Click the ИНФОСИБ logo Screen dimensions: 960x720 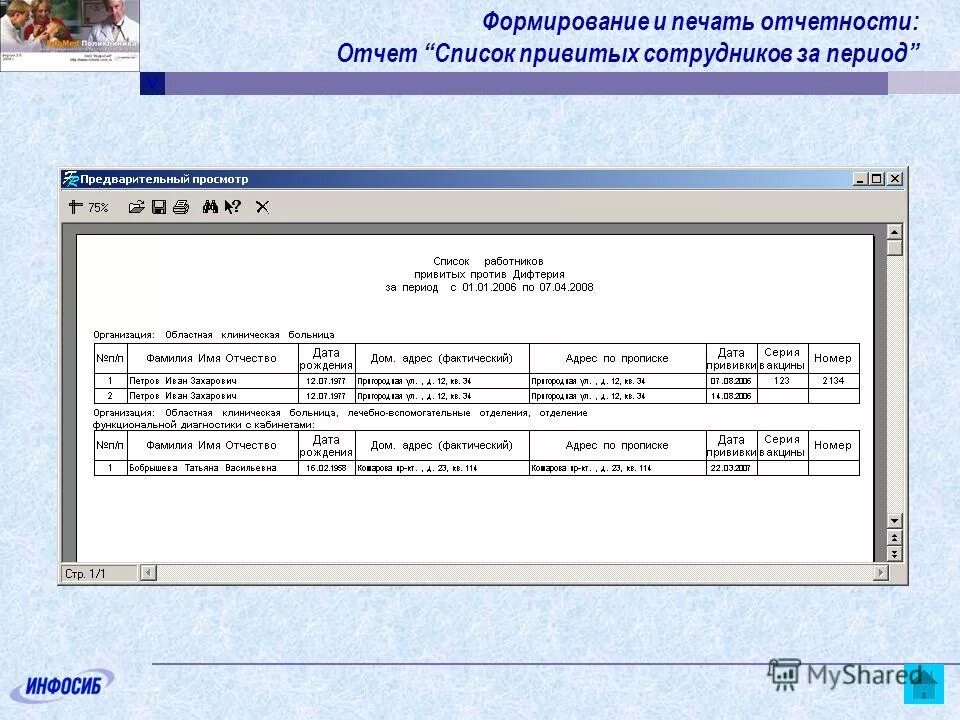click(x=62, y=685)
